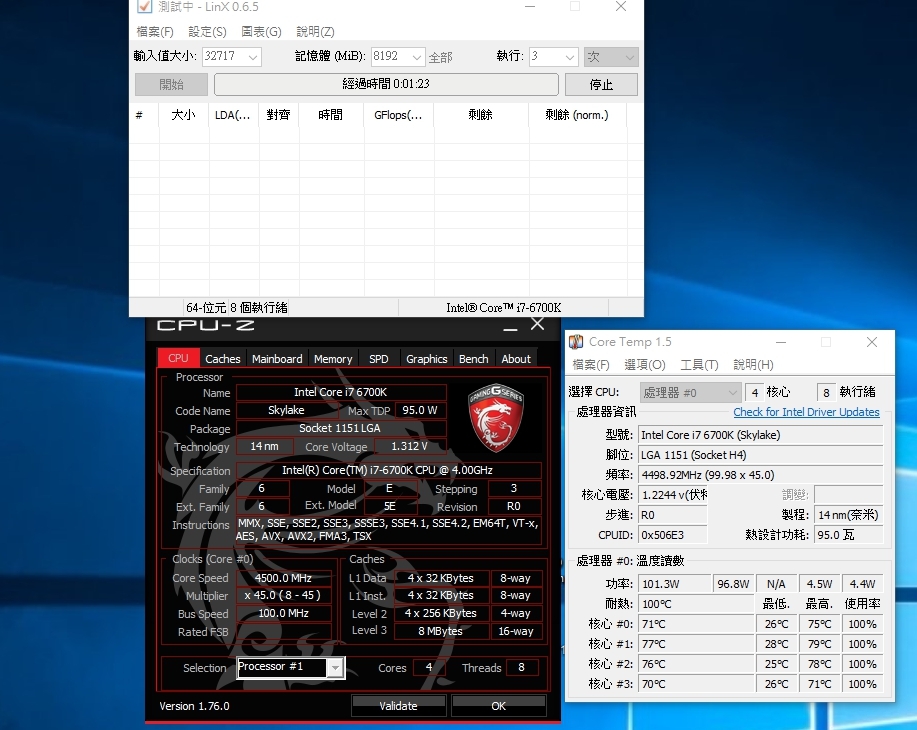Switch to the CPU tab in CPU-Z
The height and width of the screenshot is (730, 917).
click(x=178, y=359)
